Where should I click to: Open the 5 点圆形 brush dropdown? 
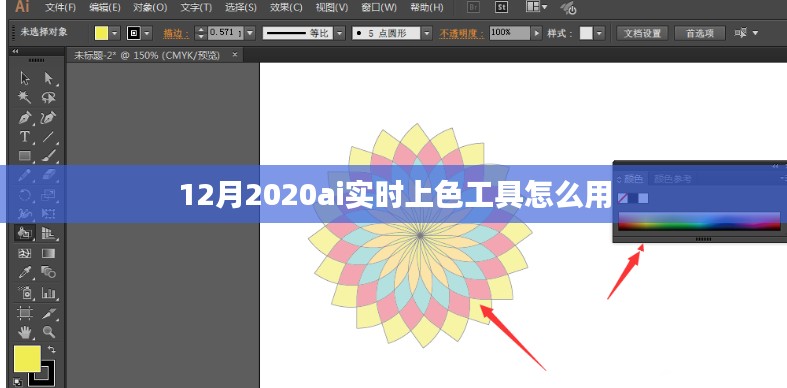(x=427, y=34)
